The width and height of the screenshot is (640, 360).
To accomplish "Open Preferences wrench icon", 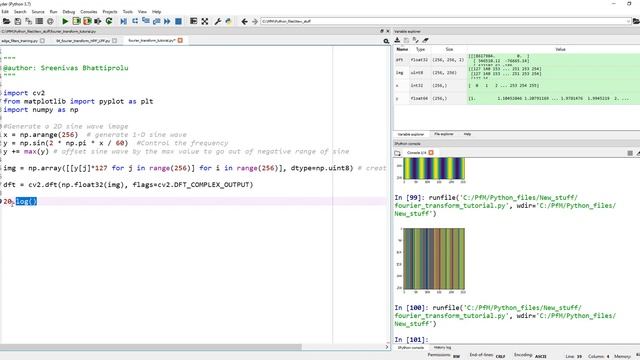I will [218, 21].
